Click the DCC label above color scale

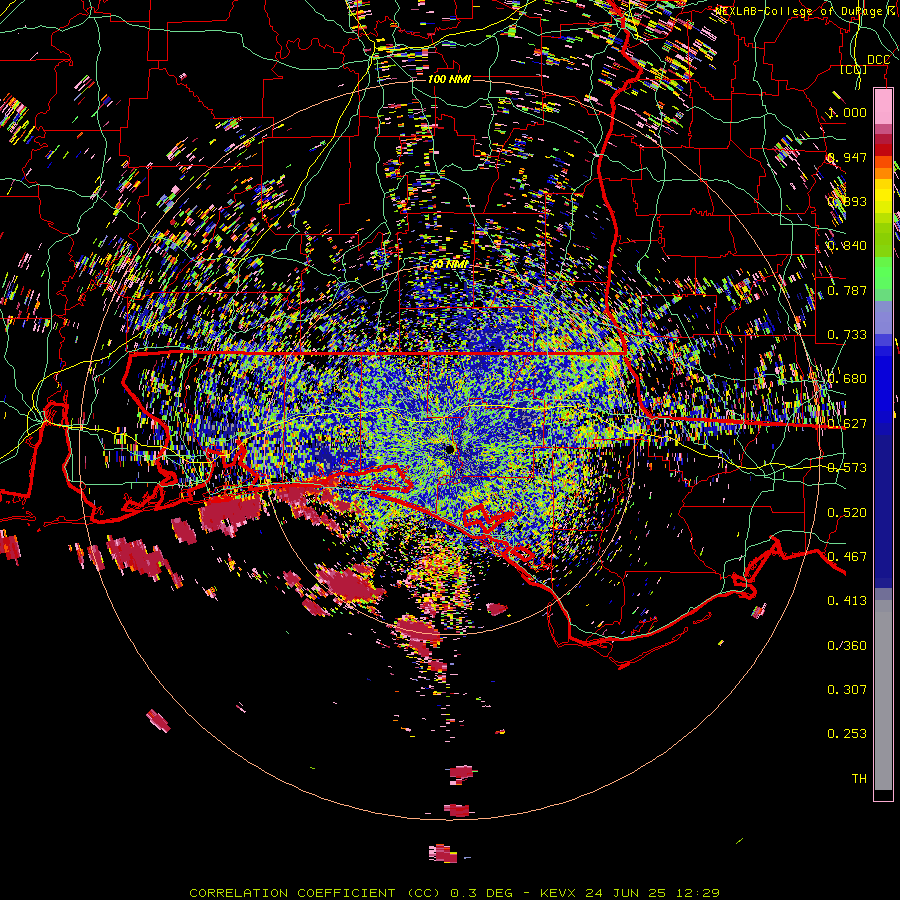[879, 60]
